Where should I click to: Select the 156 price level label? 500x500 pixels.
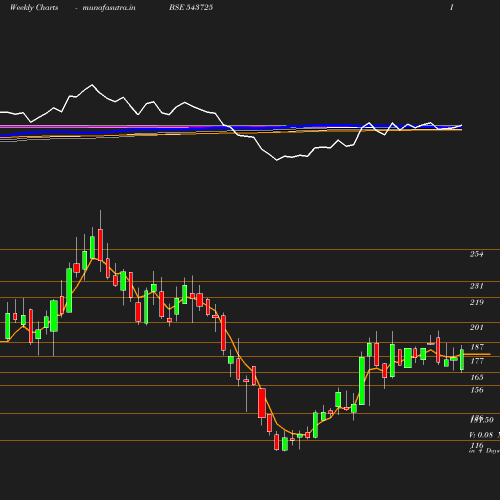[x=477, y=390]
